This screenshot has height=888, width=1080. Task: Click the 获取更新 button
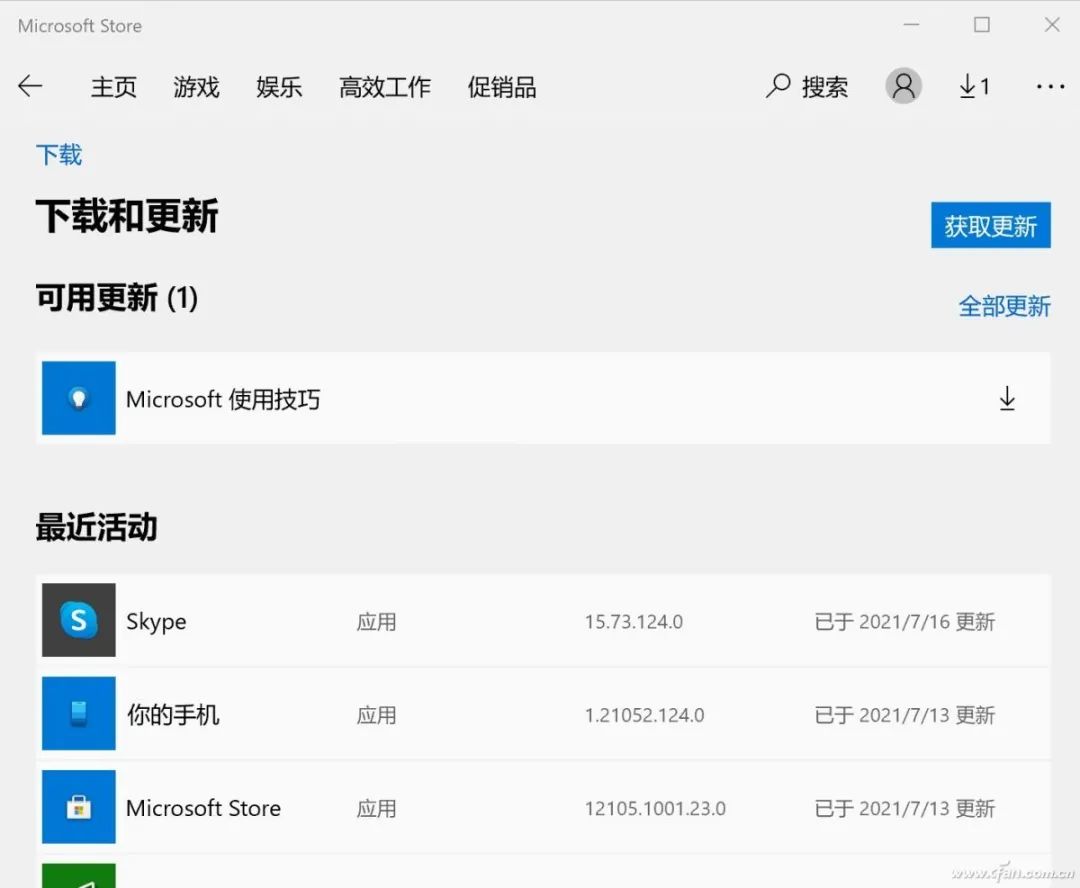click(x=990, y=225)
